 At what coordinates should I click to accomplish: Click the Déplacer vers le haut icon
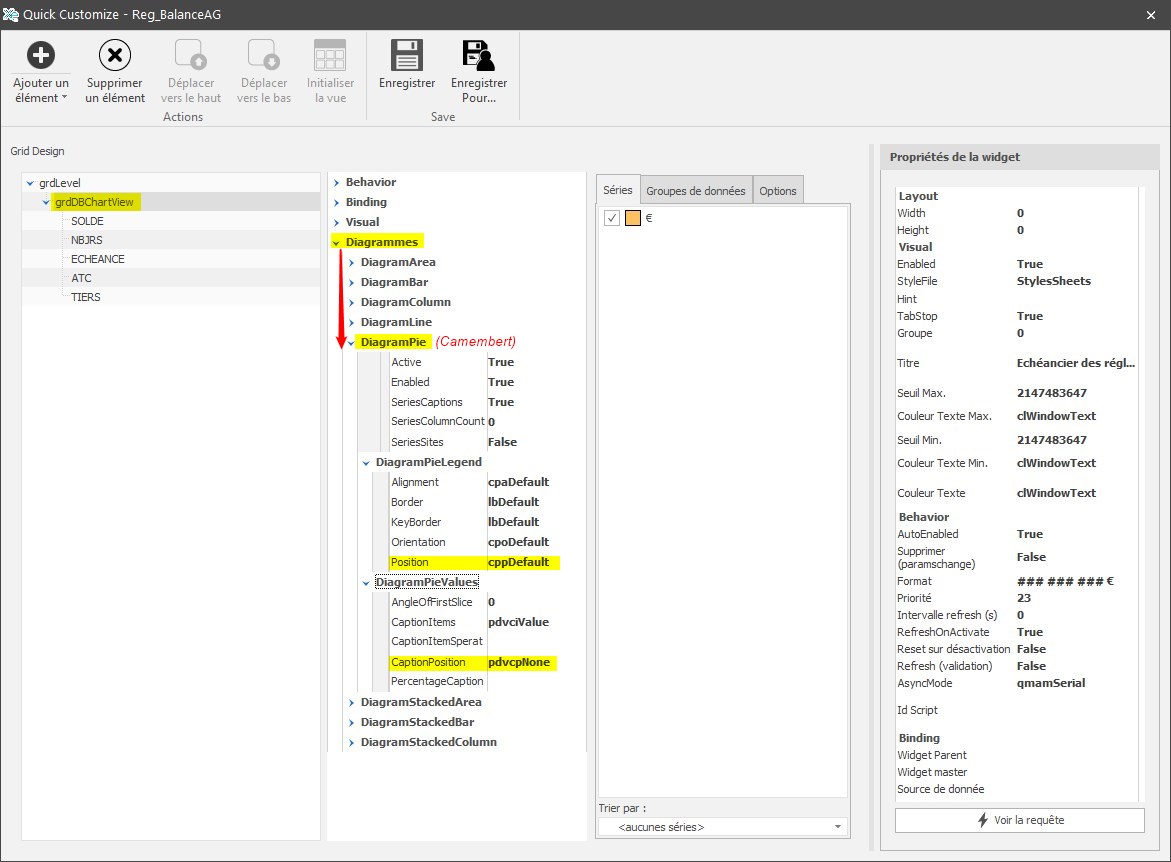(x=190, y=55)
